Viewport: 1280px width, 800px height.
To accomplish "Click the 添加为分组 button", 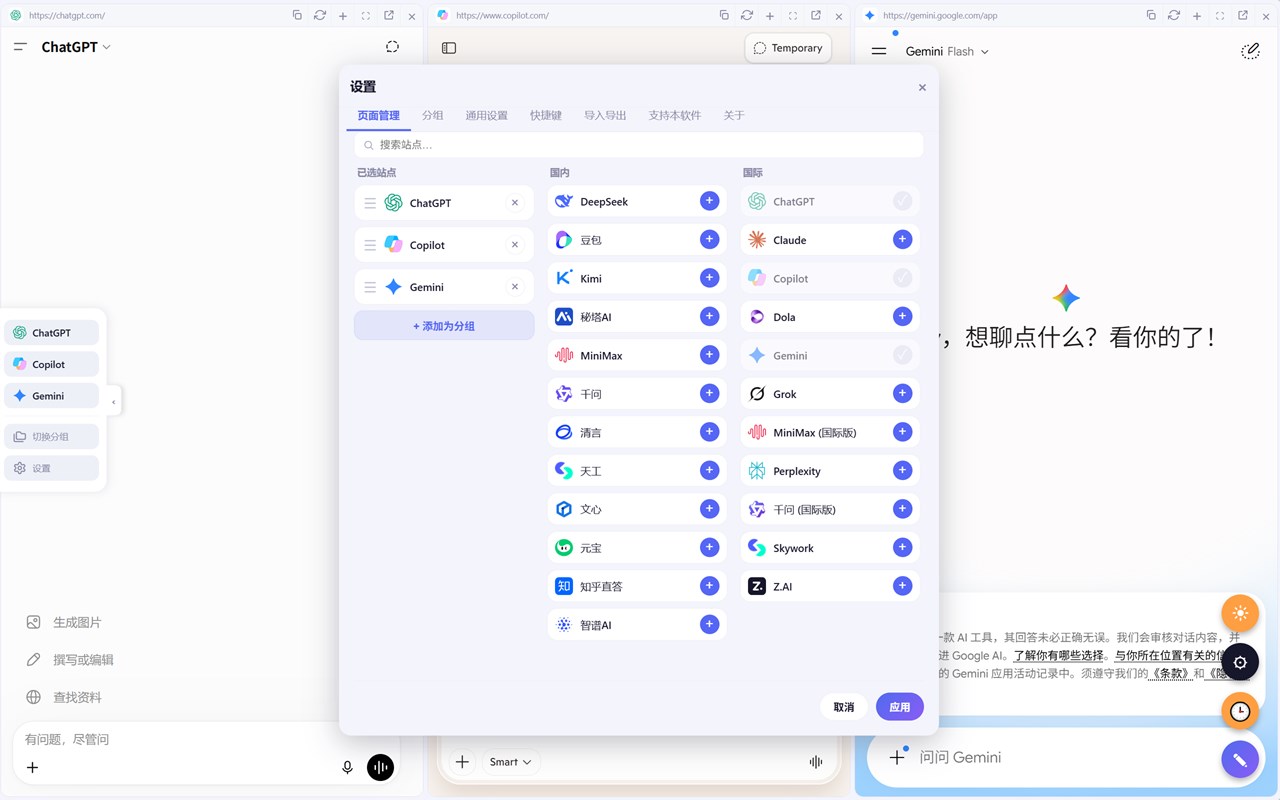I will (x=444, y=326).
